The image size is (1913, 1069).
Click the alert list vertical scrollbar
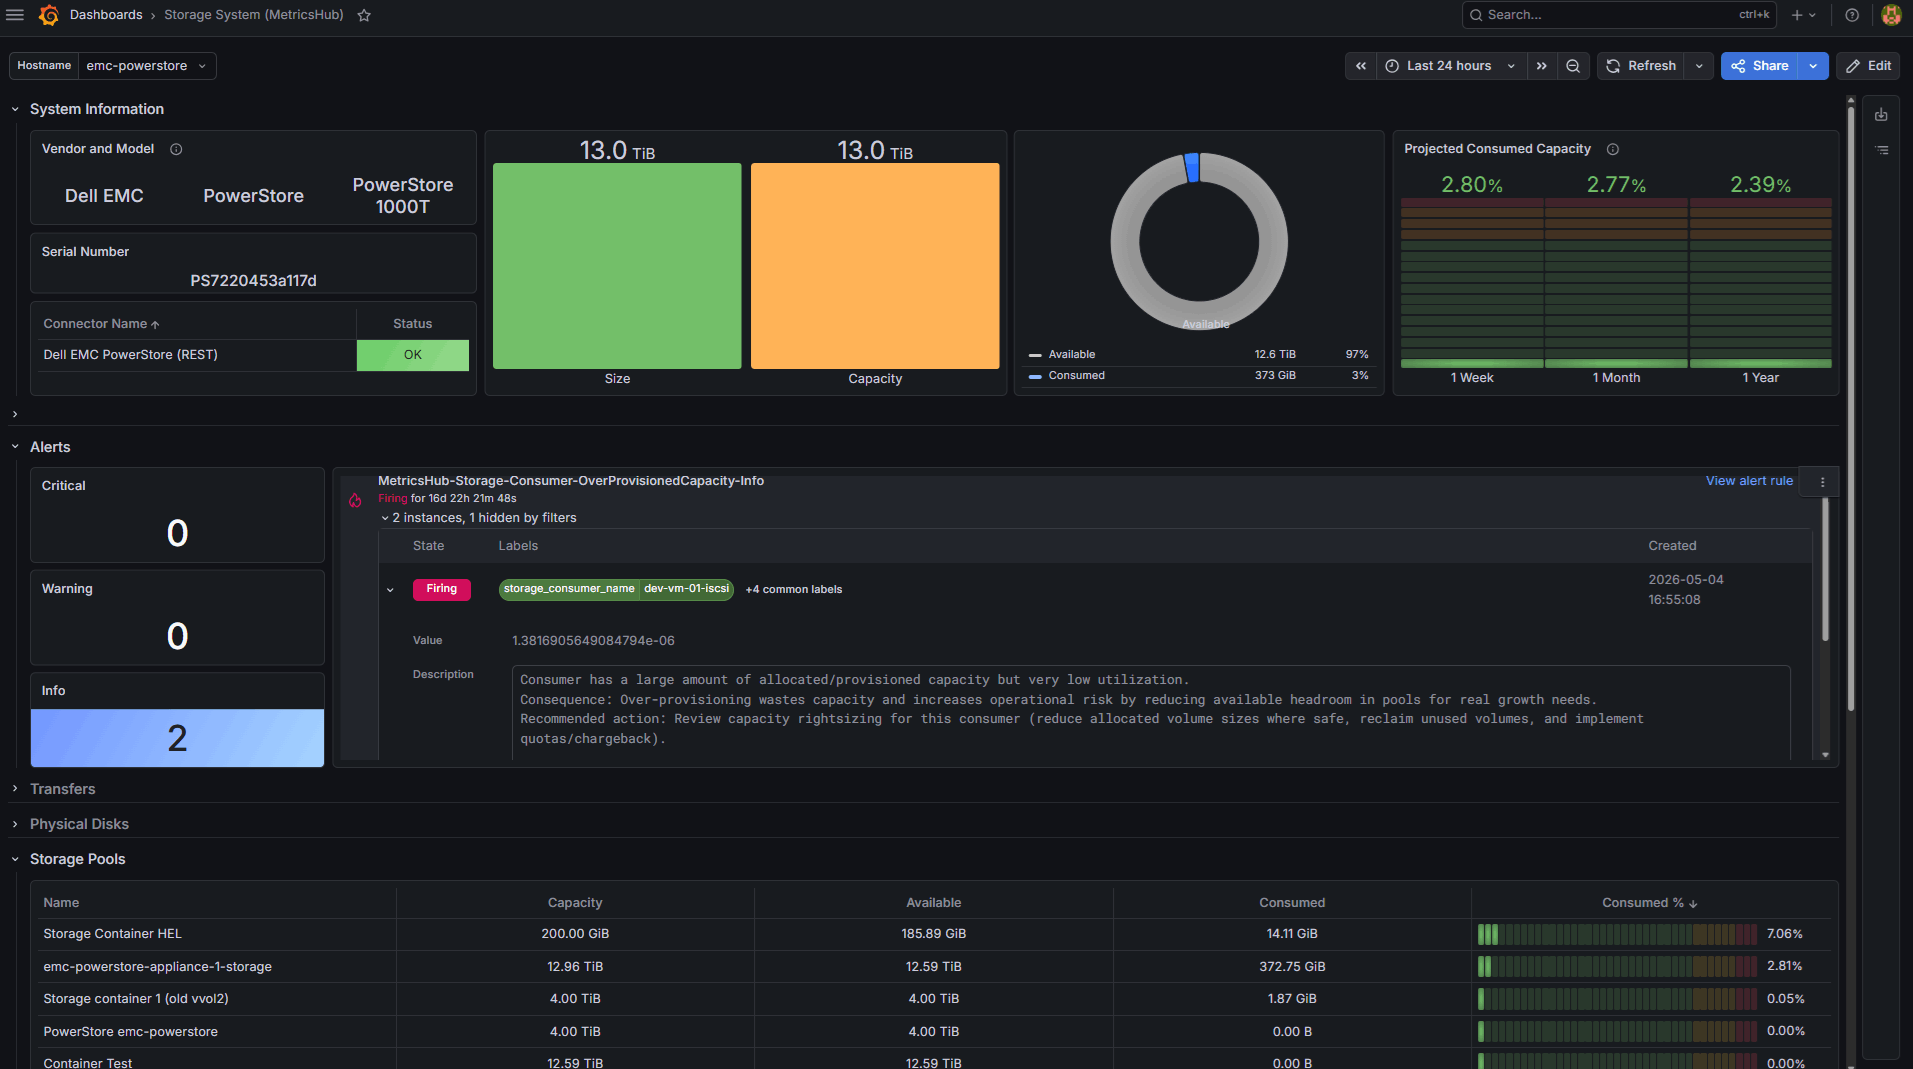pos(1825,570)
